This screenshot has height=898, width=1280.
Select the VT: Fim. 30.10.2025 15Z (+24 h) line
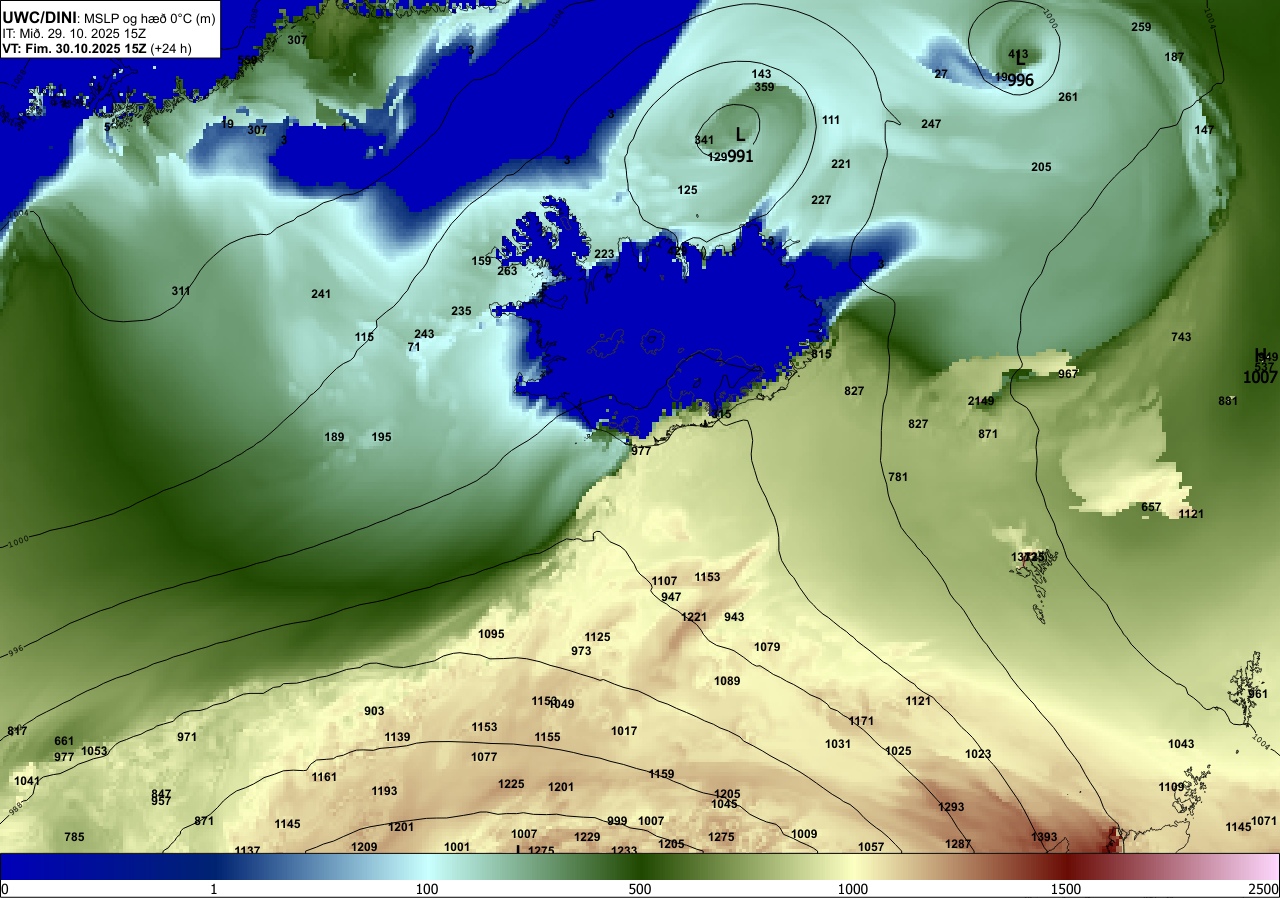[x=97, y=48]
